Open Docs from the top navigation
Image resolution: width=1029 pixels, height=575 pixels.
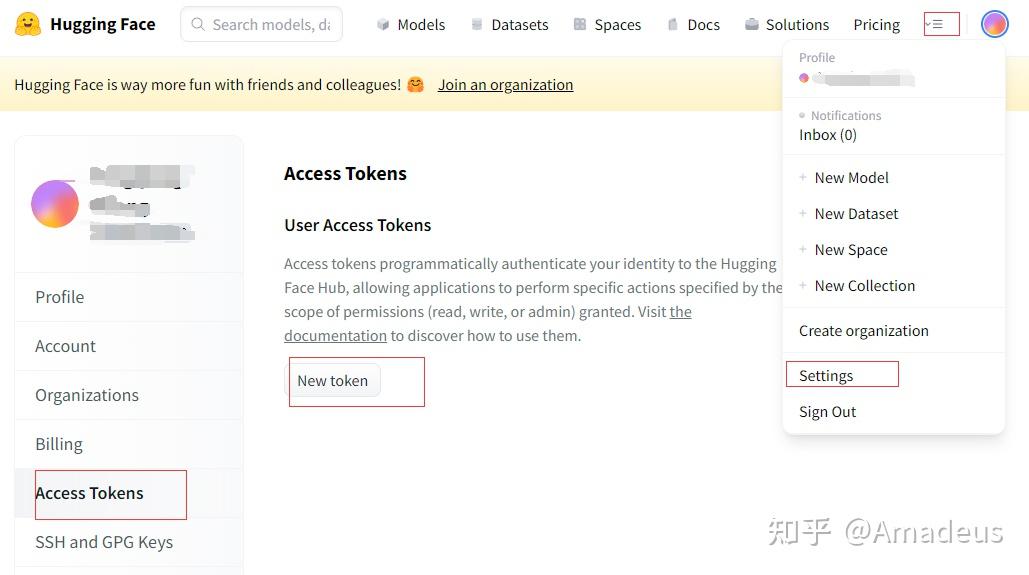click(693, 25)
